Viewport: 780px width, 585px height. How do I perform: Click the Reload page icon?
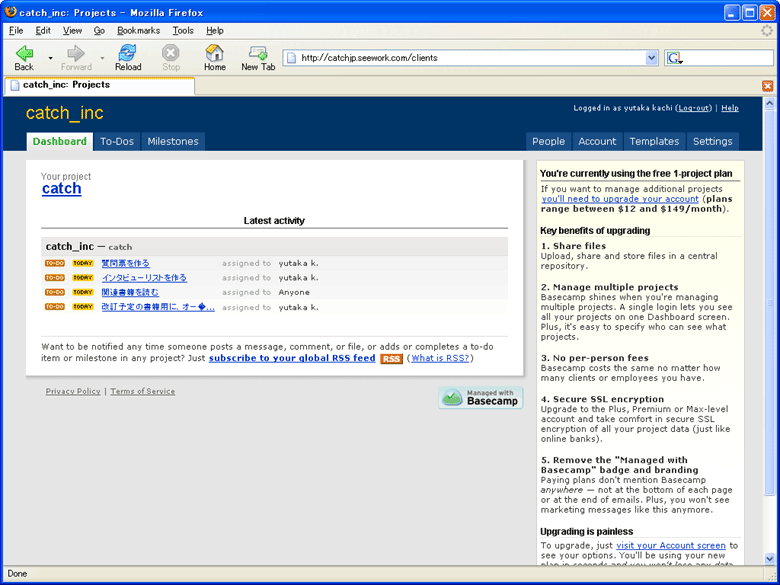tap(127, 53)
